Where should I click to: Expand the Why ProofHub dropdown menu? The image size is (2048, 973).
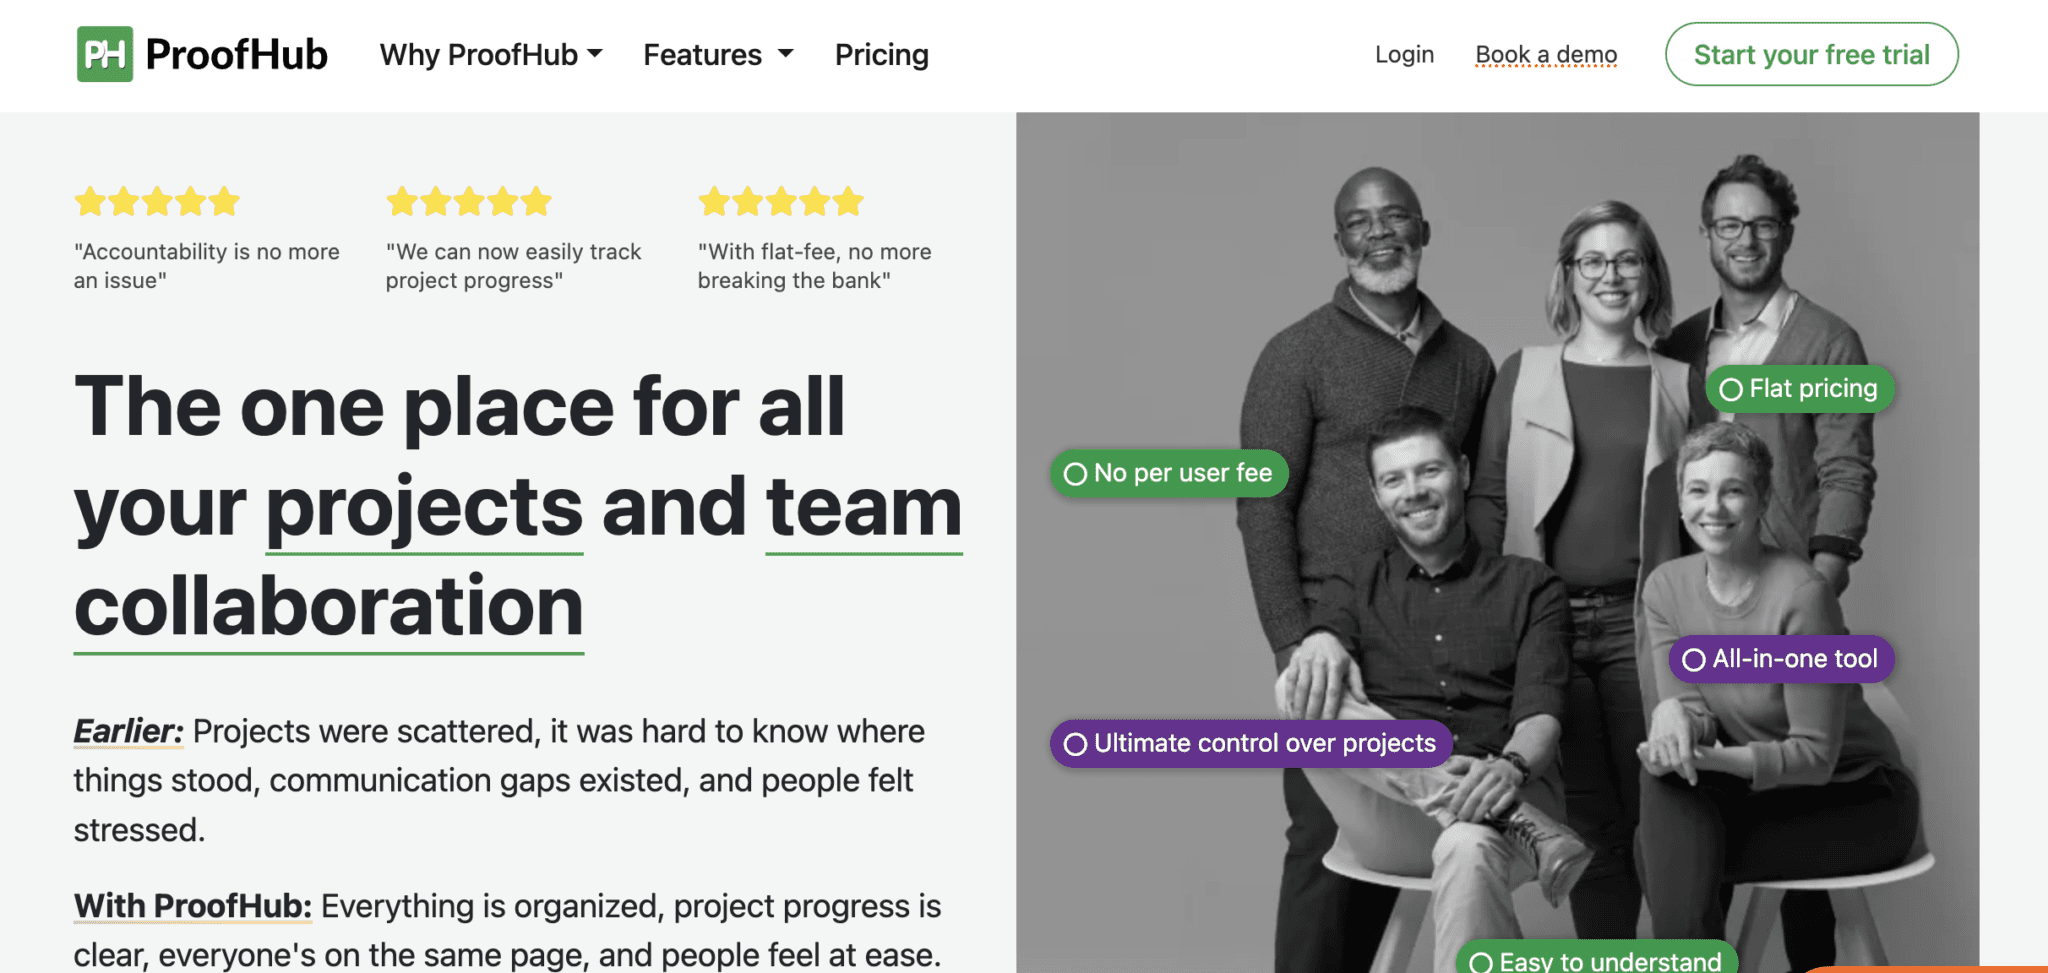(490, 55)
